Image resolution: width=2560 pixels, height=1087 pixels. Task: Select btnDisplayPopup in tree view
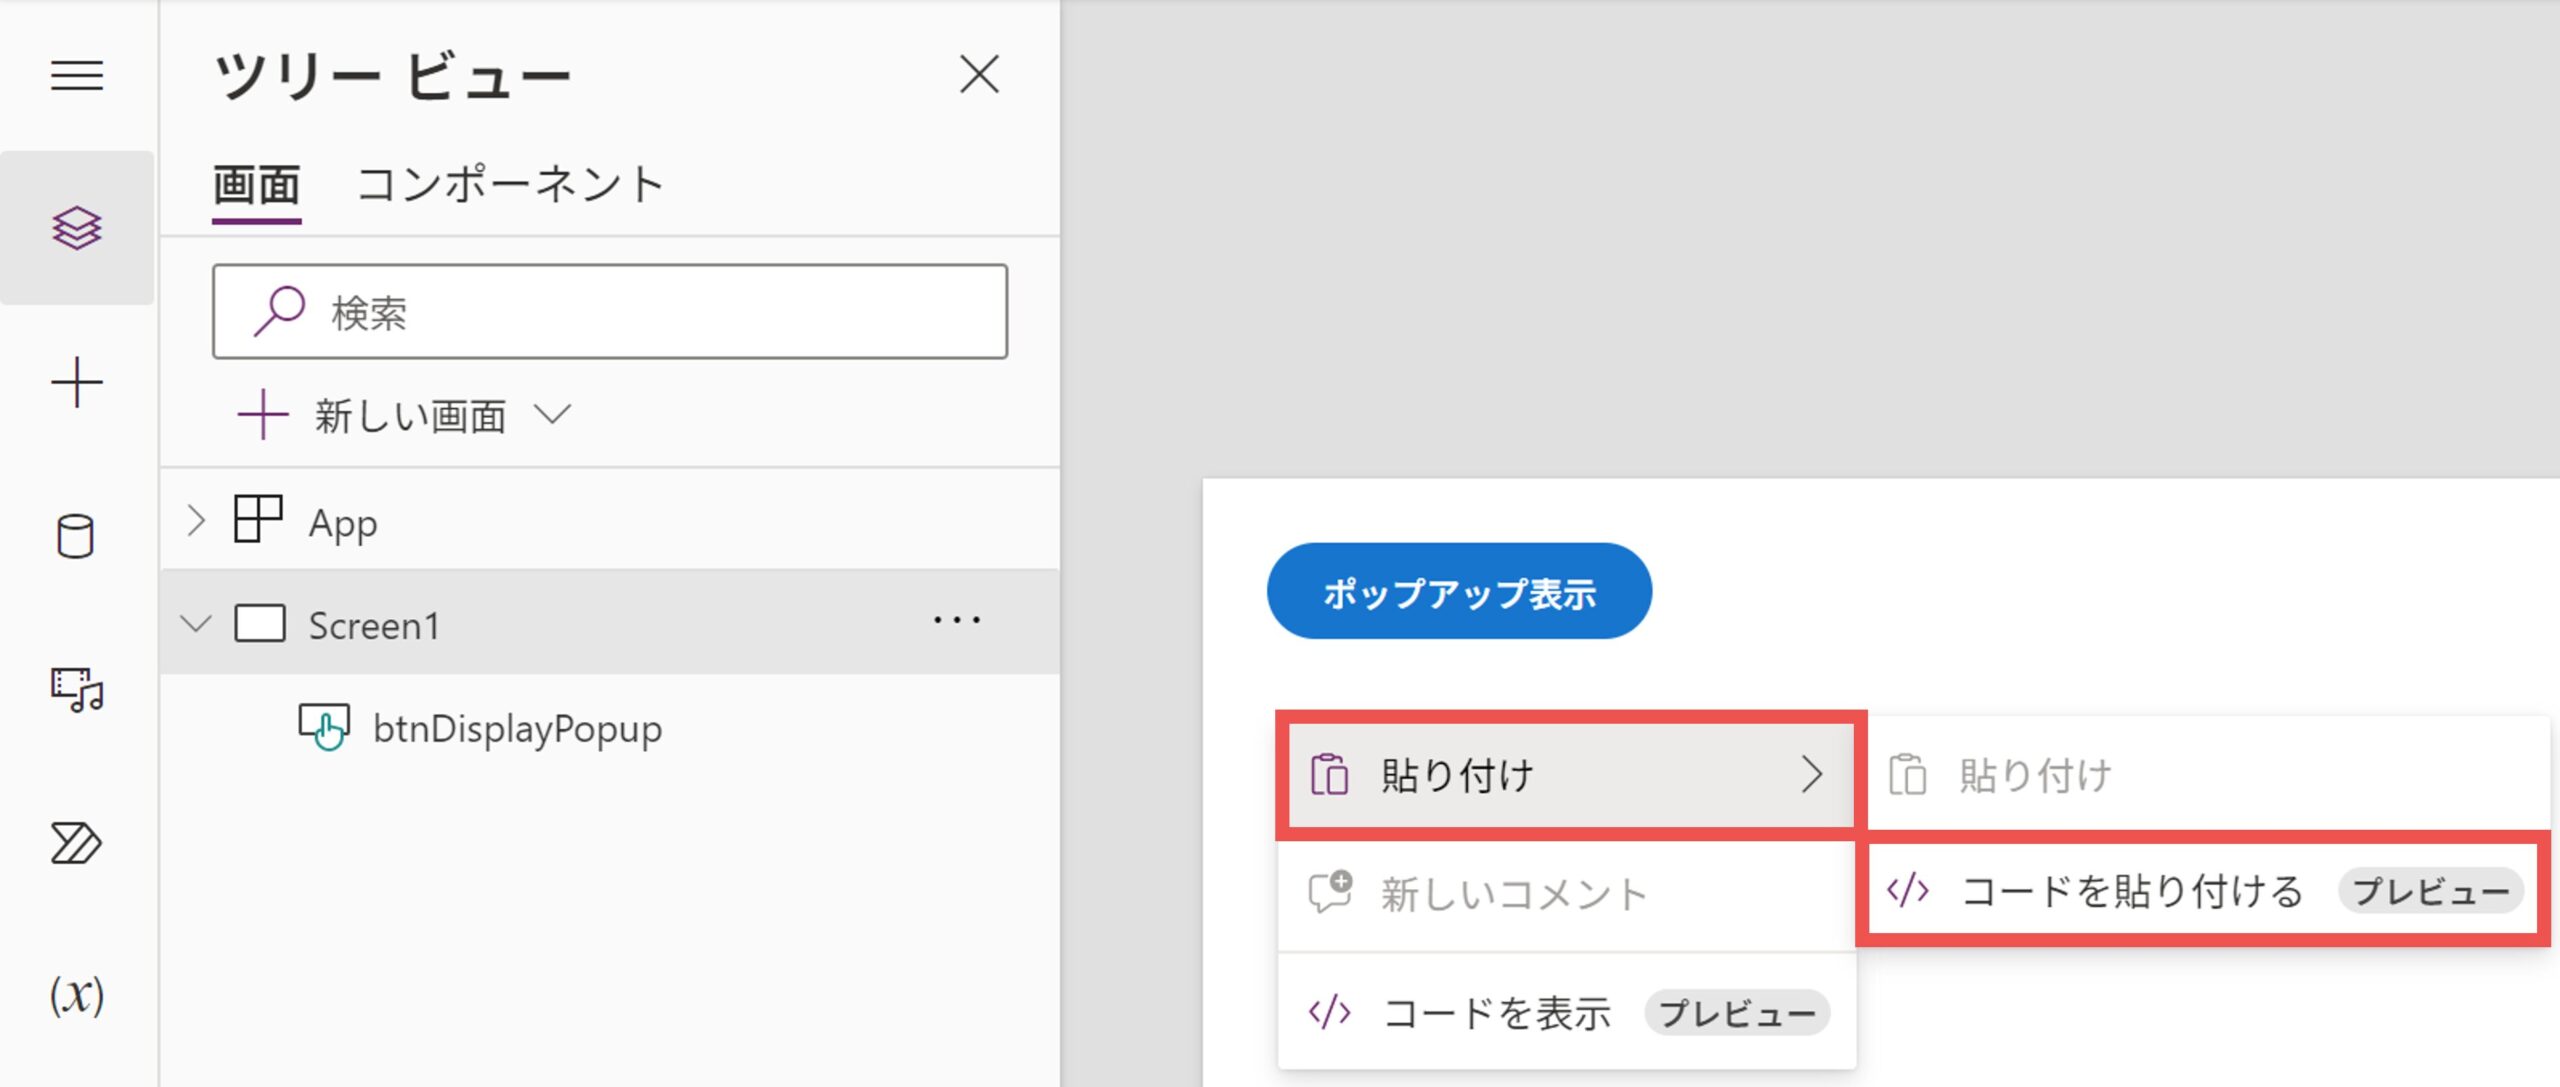(516, 729)
